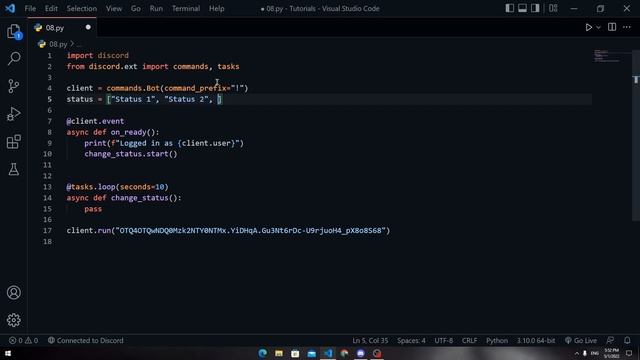Open the Manage gear menu
The image size is (640, 360).
(x=13, y=320)
